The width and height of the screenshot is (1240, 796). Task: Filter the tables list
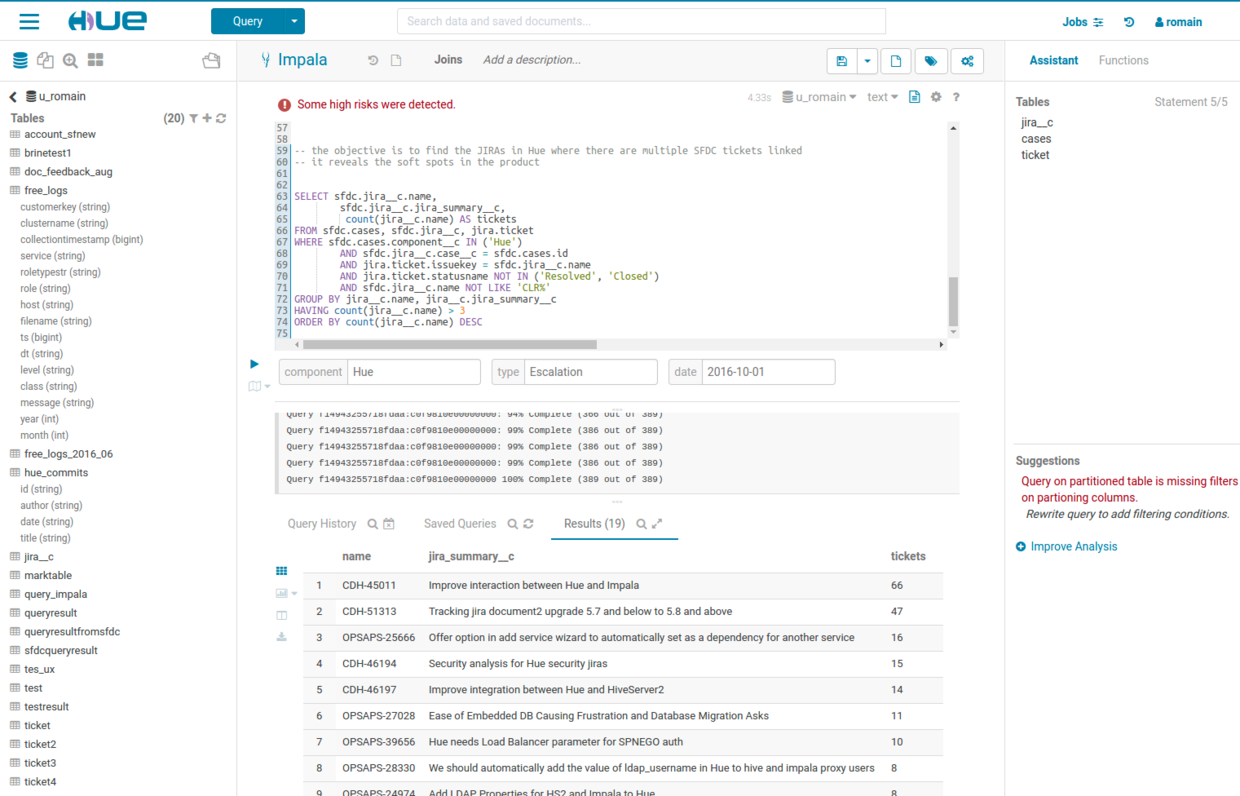(x=194, y=118)
